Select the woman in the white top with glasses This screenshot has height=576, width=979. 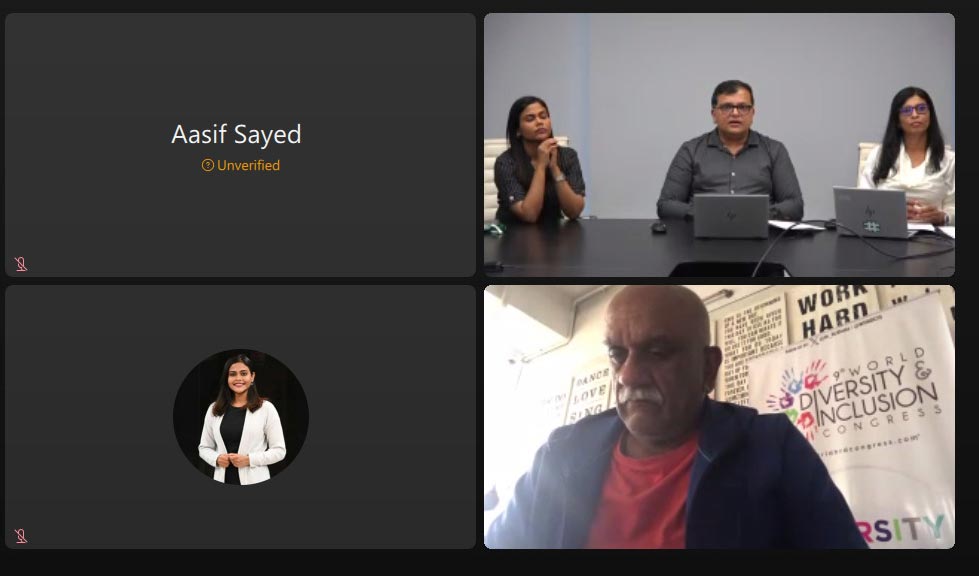pos(909,153)
